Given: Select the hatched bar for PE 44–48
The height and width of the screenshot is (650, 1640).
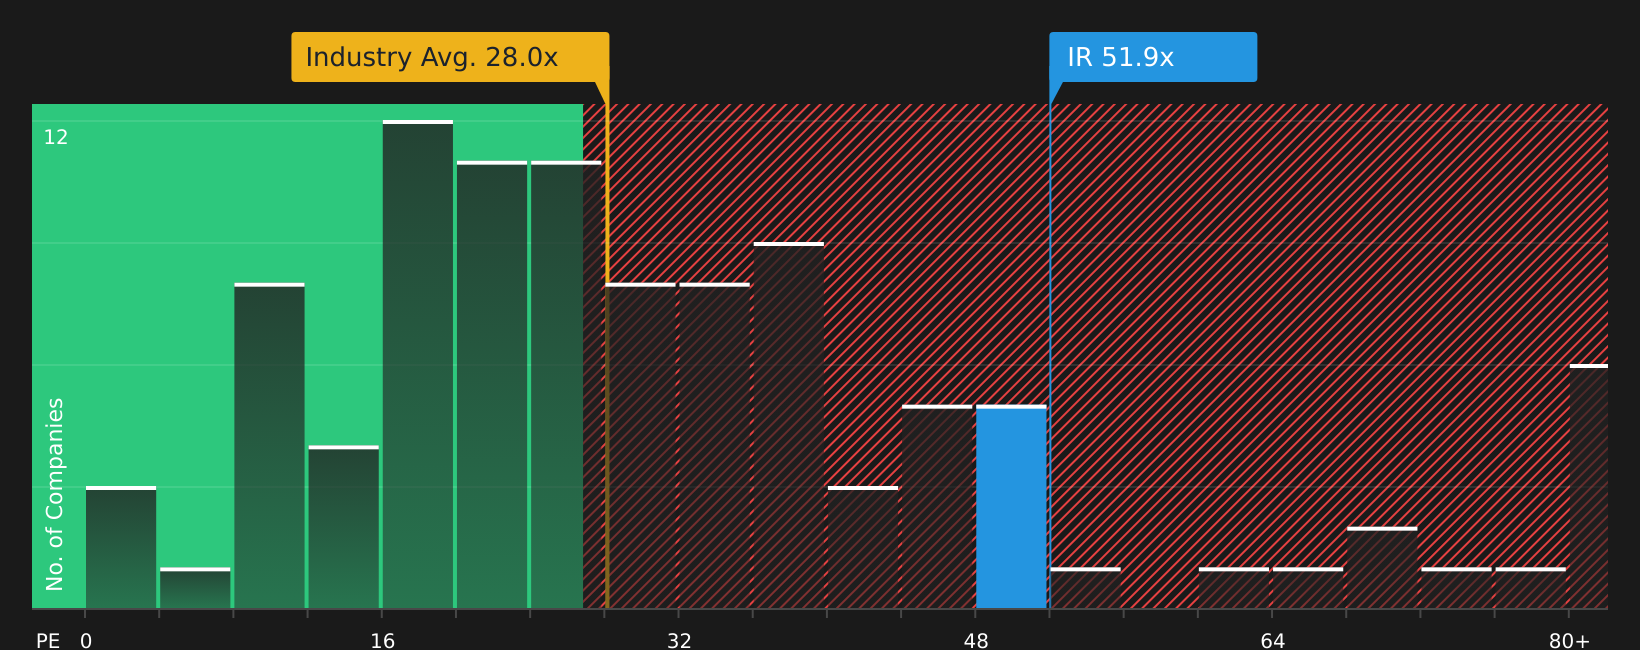Looking at the screenshot, I should 937,507.
